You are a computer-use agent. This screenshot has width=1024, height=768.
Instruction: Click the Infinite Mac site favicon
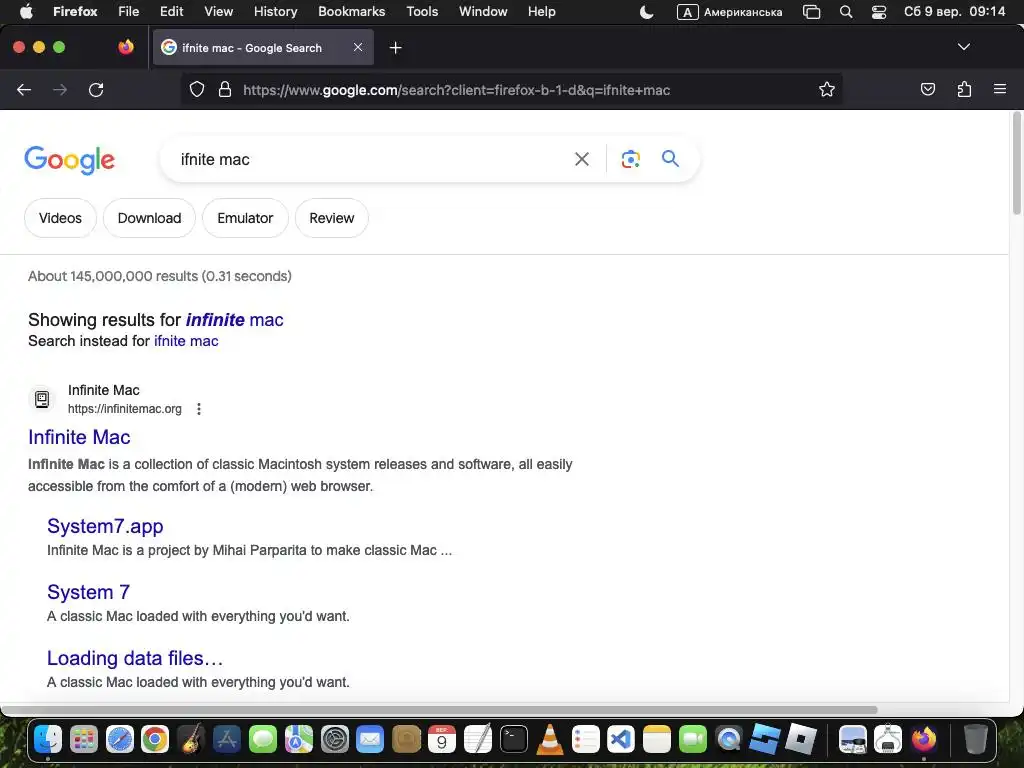[42, 399]
